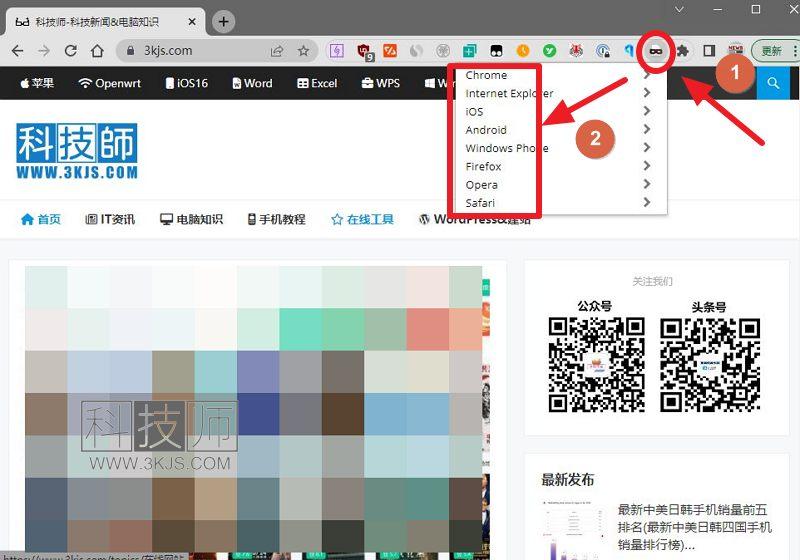Open the Word nav link
Screen dimensions: 800x560
253,83
